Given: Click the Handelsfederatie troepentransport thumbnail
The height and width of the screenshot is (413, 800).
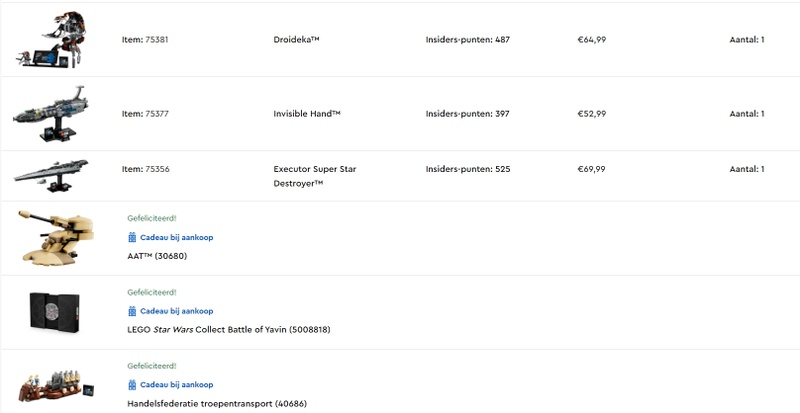Looking at the screenshot, I should pyautogui.click(x=60, y=384).
